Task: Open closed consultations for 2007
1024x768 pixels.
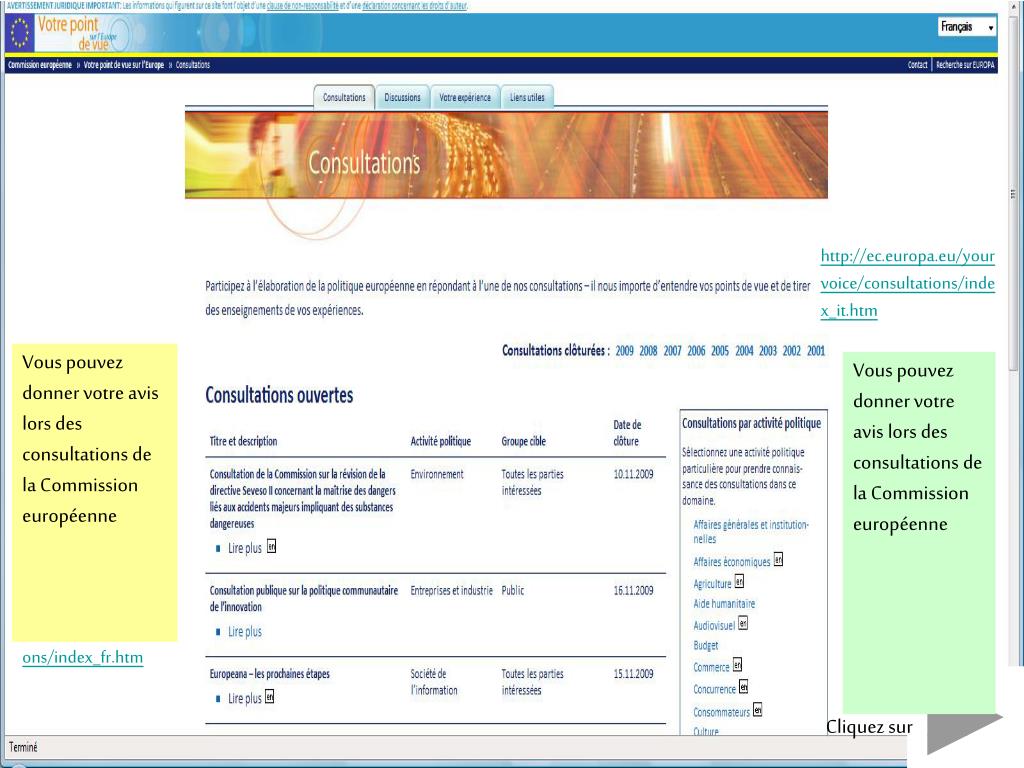Action: (x=673, y=351)
